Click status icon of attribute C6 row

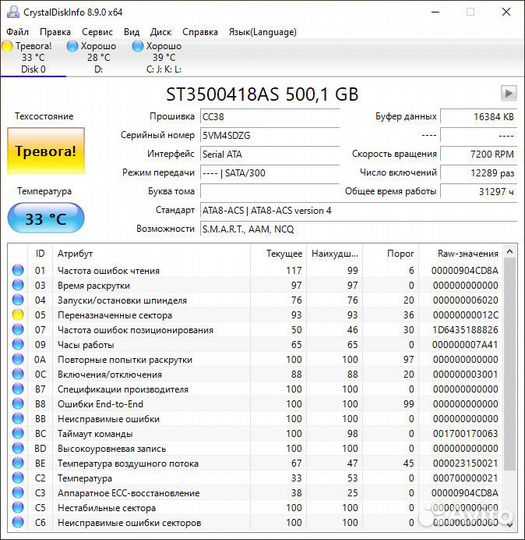pyautogui.click(x=18, y=522)
